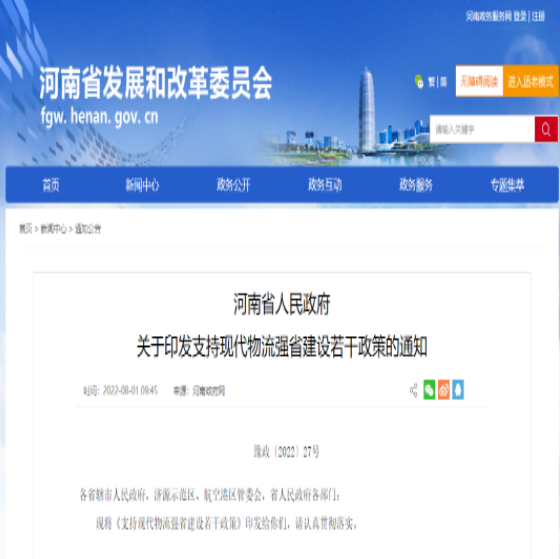This screenshot has width=560, height=559.
Task: Enter elderly mode via 进入适老模式
Action: [531, 81]
